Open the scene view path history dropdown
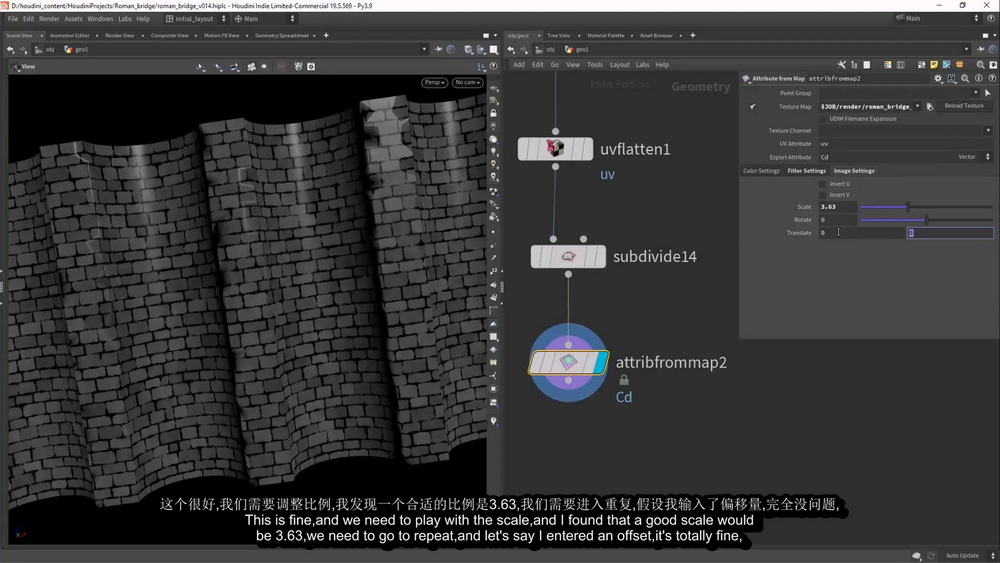 point(424,49)
